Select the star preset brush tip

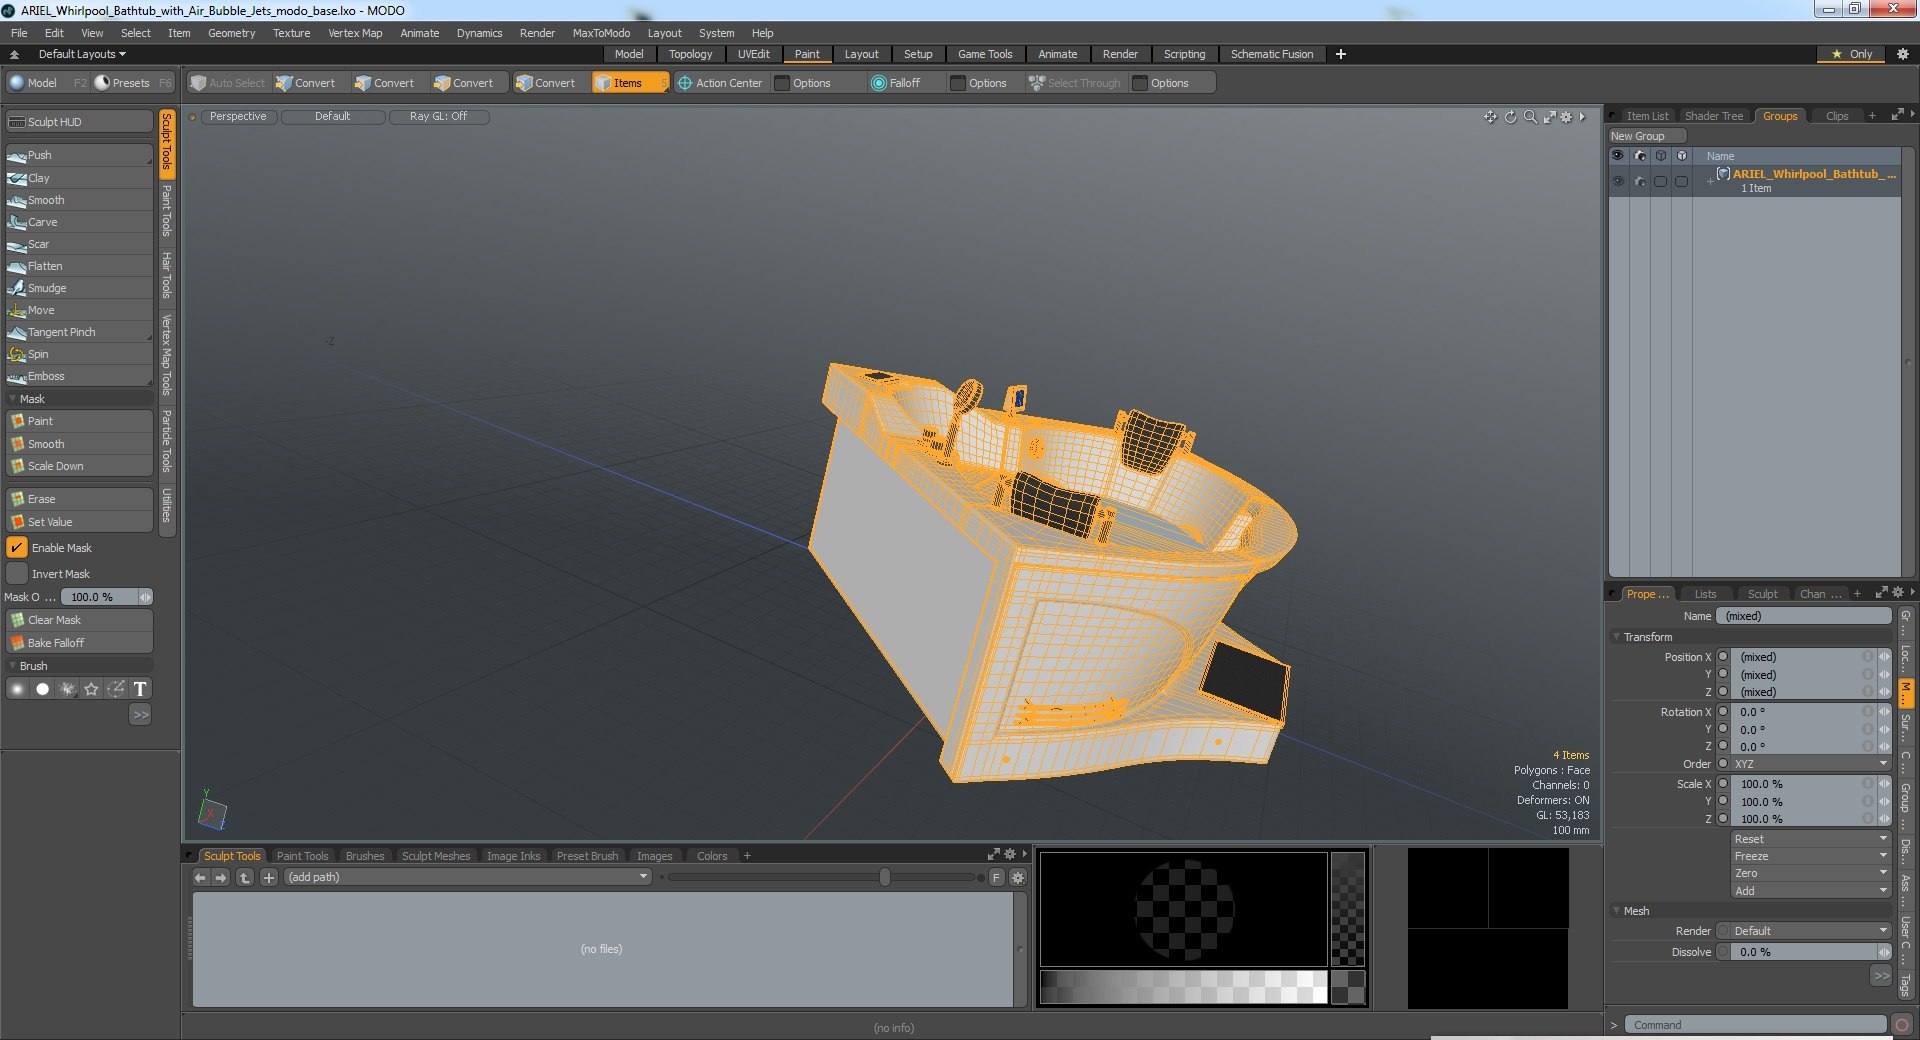pyautogui.click(x=91, y=689)
